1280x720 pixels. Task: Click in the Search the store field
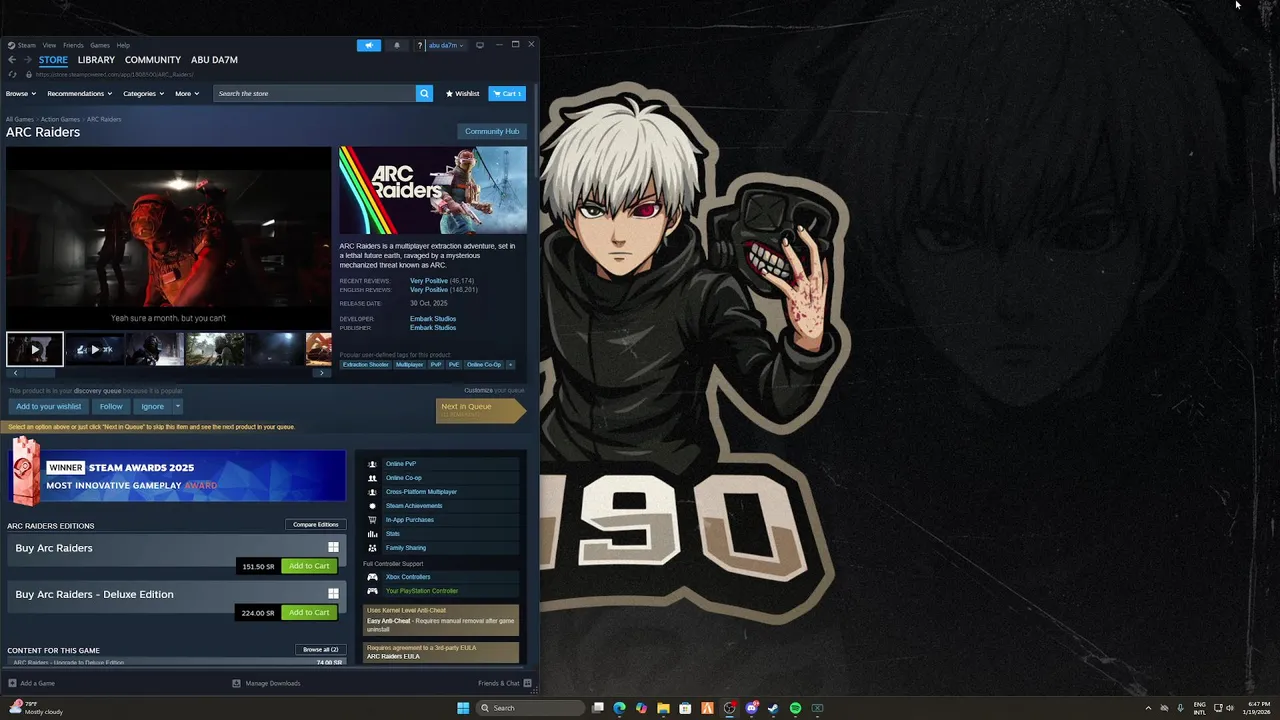click(x=314, y=93)
